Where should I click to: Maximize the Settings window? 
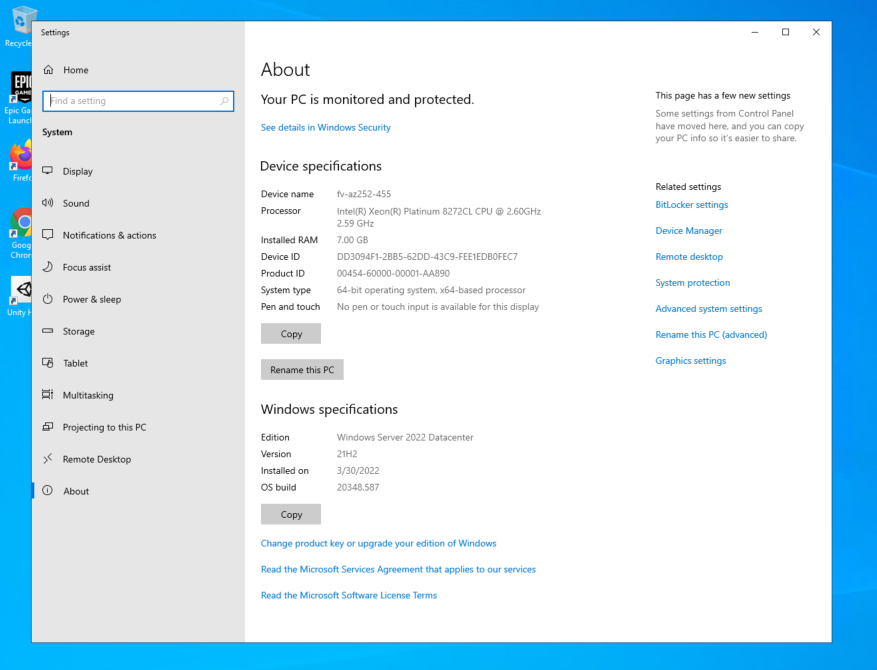pos(785,32)
